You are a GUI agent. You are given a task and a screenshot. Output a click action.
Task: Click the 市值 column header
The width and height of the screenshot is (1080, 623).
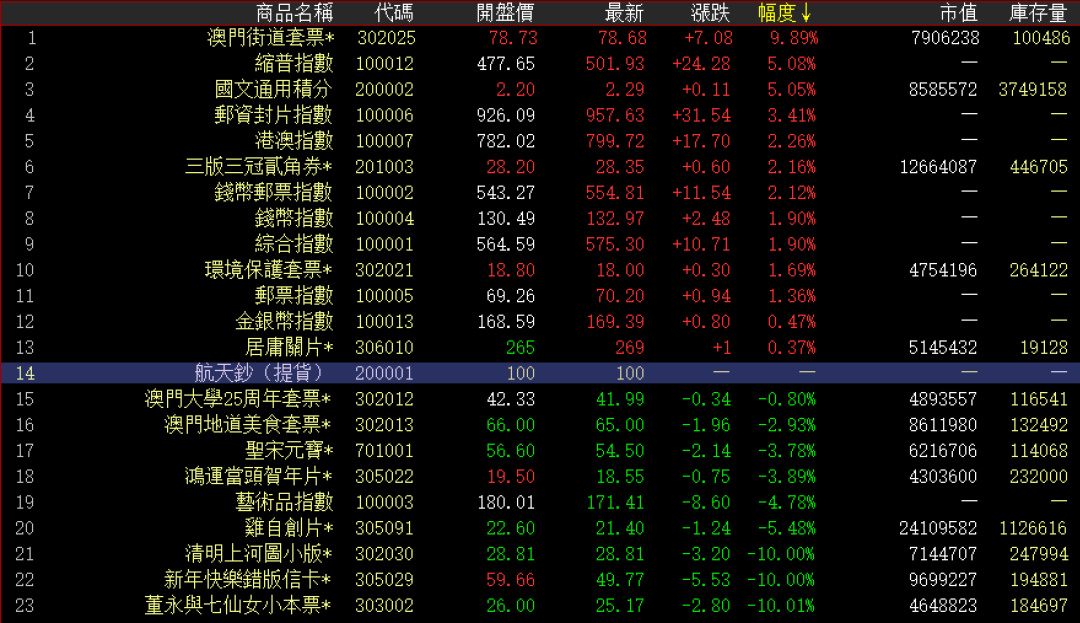[958, 12]
